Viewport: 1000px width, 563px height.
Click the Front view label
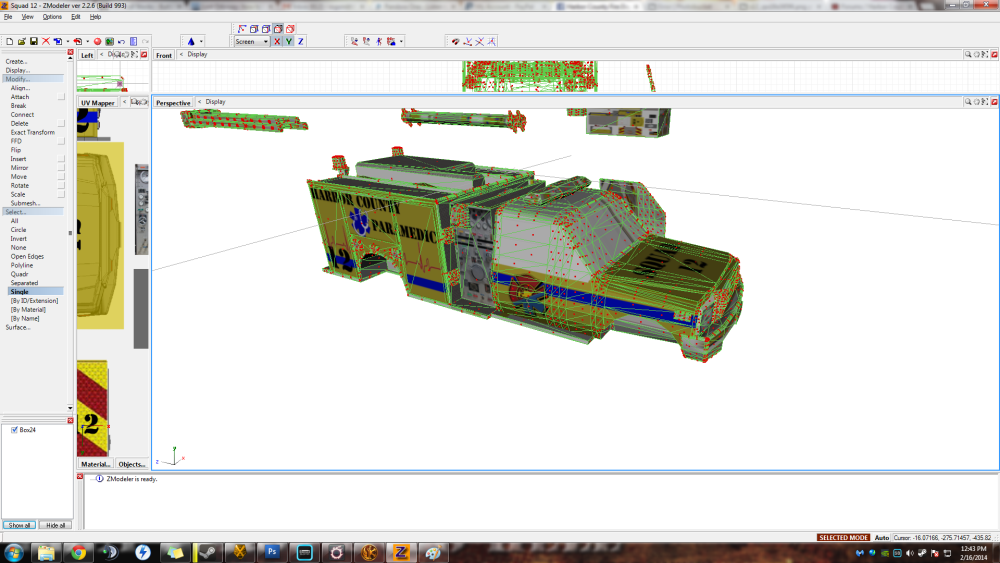click(x=164, y=55)
